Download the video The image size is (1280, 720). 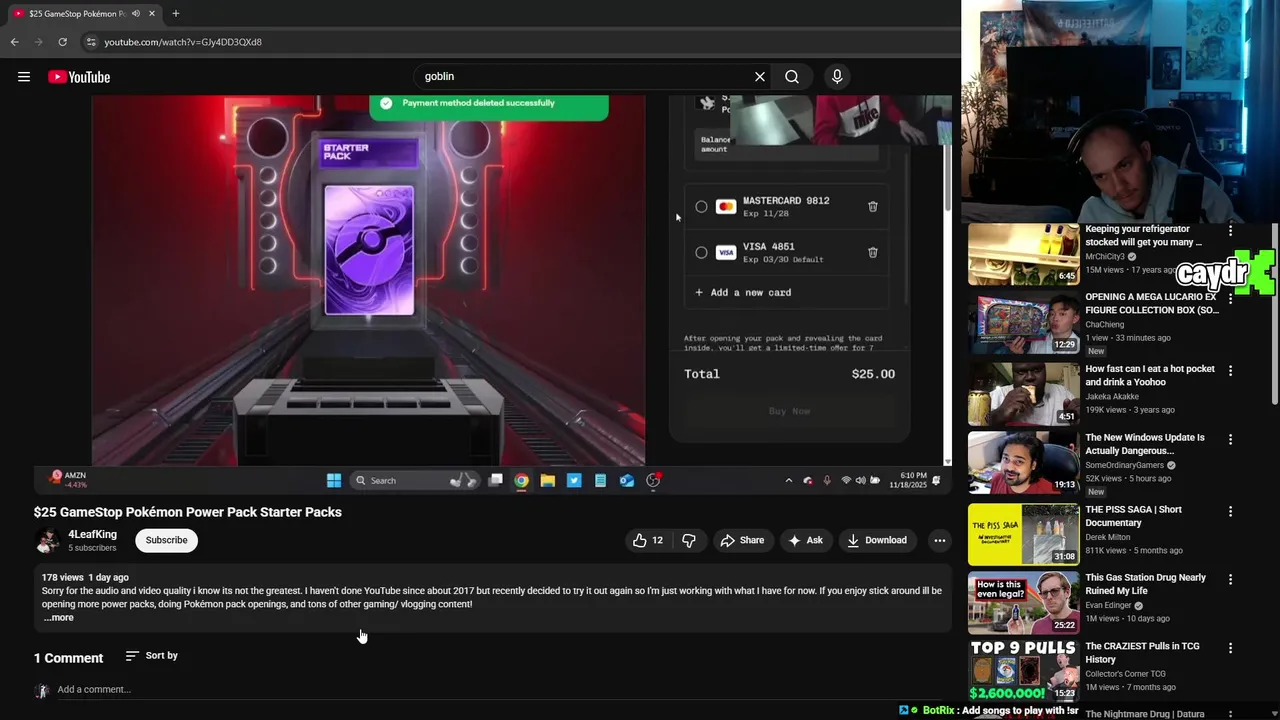pos(876,540)
